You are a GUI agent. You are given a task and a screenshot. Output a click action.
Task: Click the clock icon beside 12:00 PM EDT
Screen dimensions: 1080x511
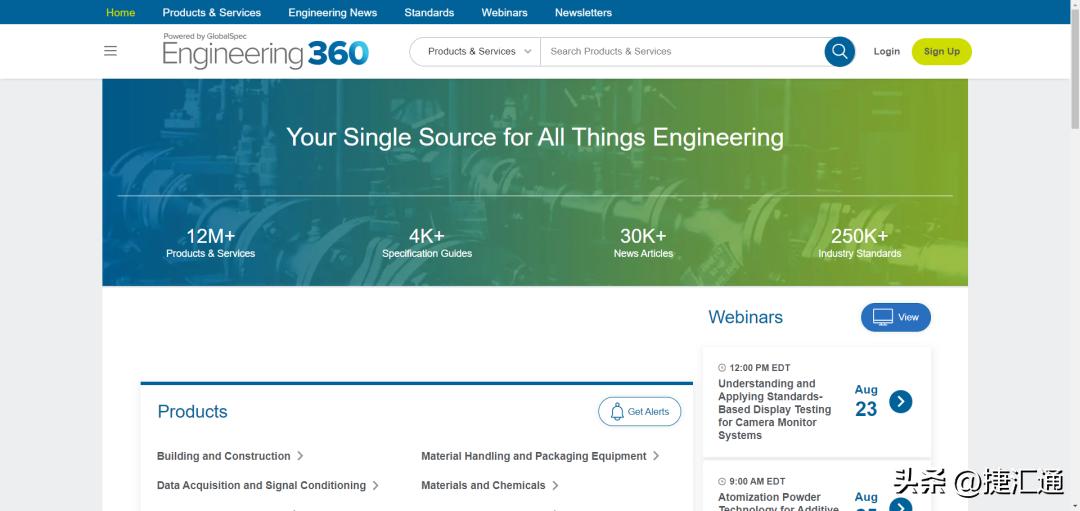(x=722, y=368)
